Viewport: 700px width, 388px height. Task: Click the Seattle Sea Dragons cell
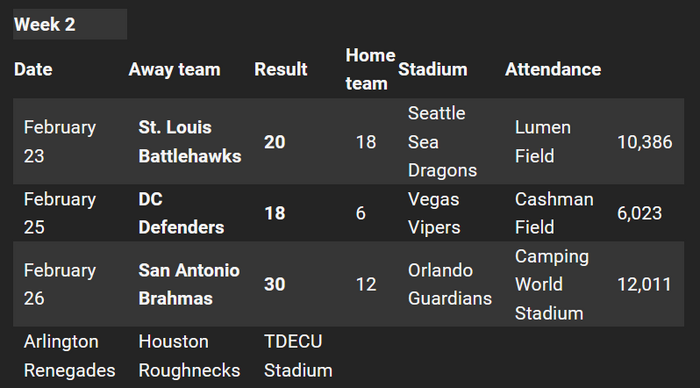[442, 142]
